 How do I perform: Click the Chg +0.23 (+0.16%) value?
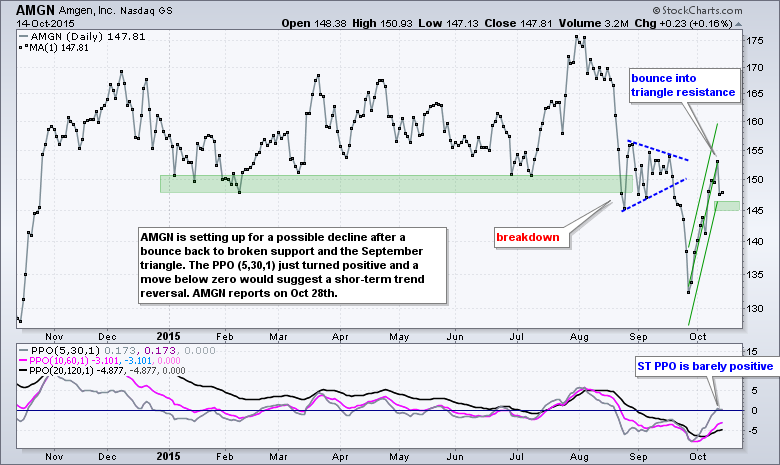(683, 23)
